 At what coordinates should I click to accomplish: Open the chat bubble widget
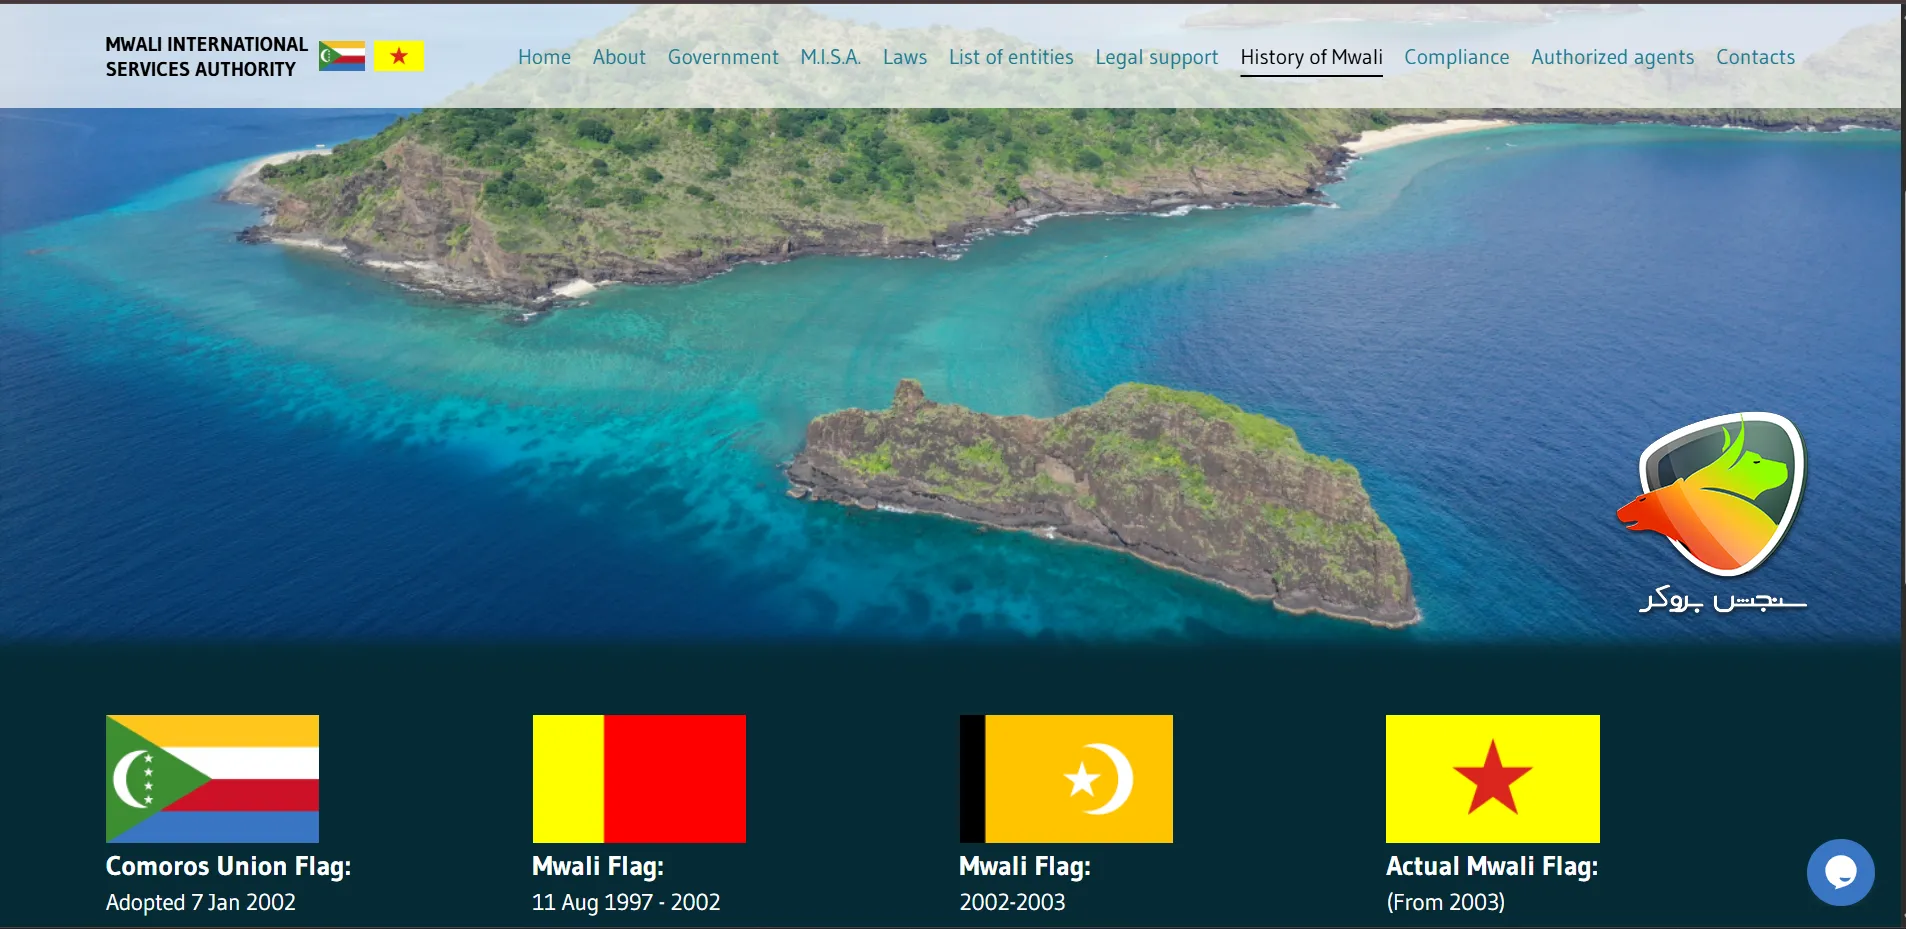tap(1840, 872)
